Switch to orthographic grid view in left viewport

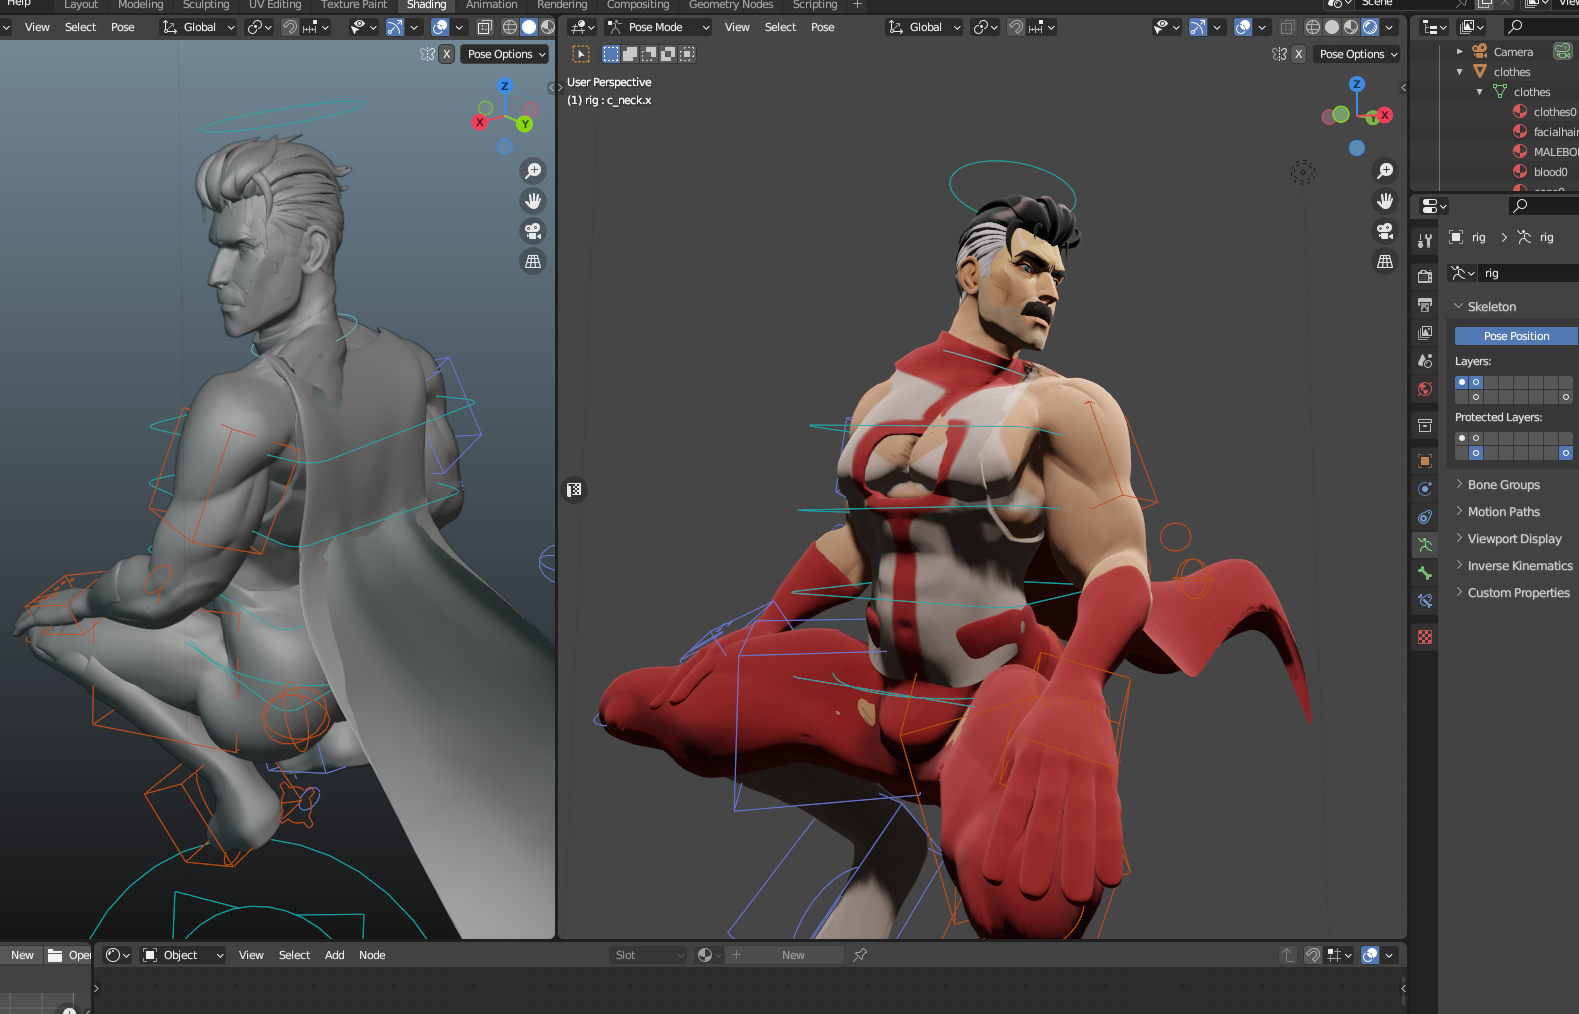pos(533,261)
